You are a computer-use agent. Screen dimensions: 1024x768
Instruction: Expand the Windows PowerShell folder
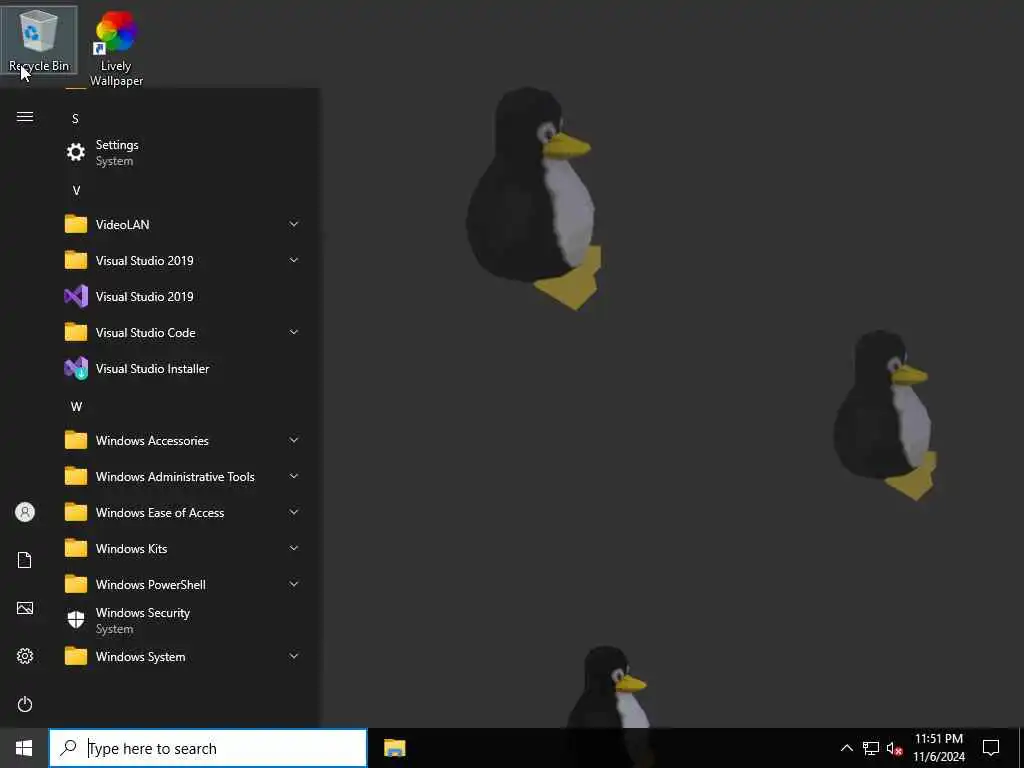pyautogui.click(x=182, y=584)
